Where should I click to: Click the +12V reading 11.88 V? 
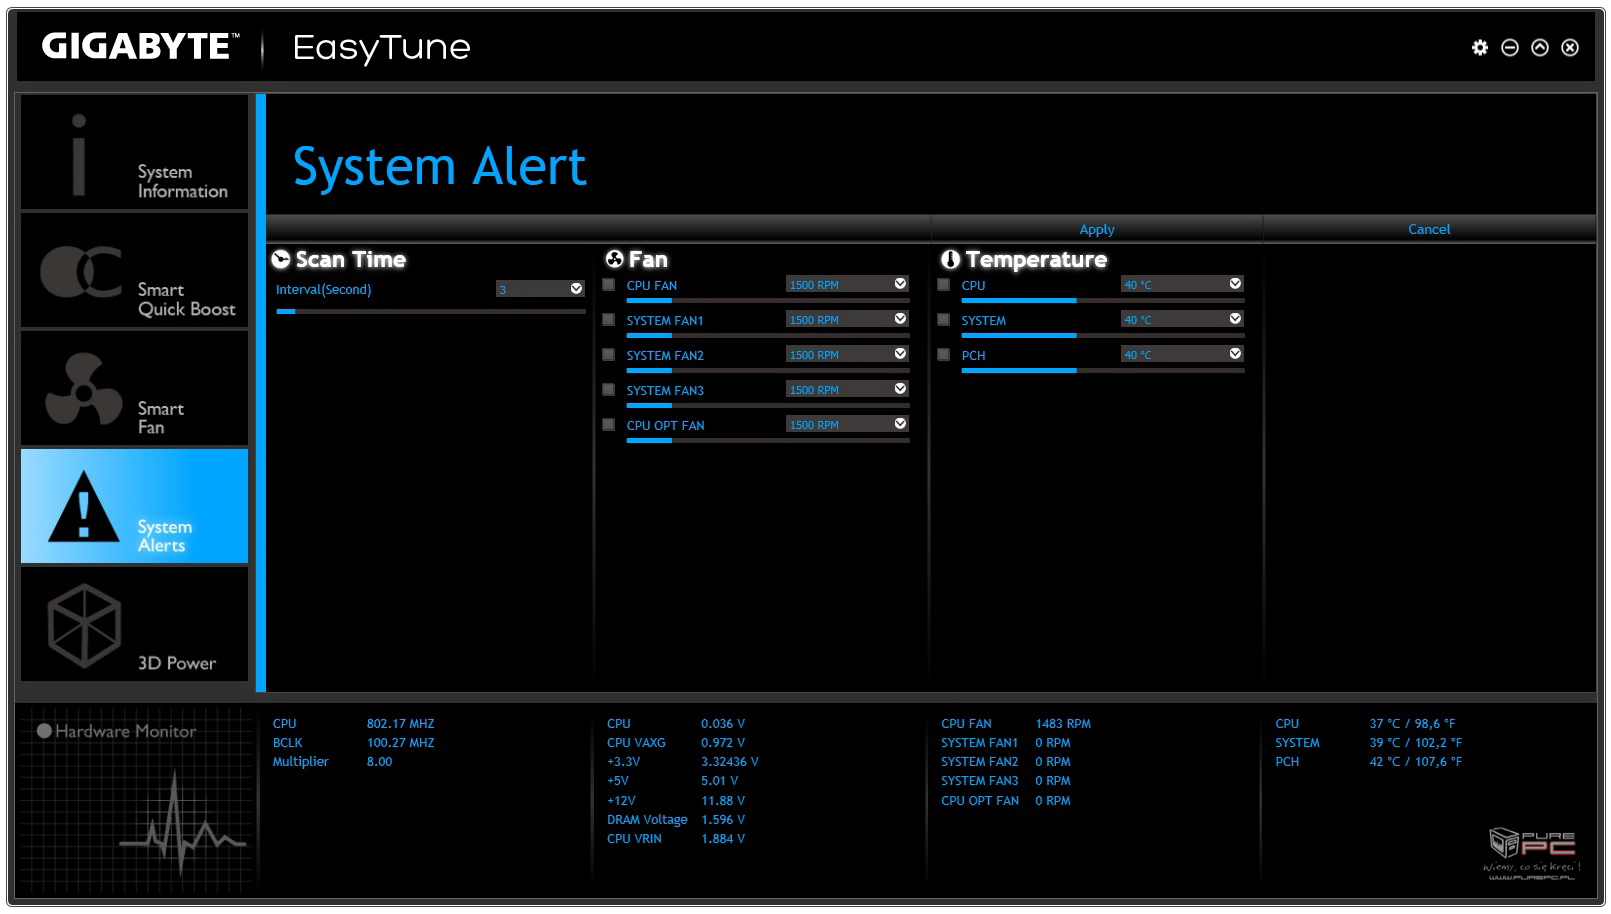[723, 800]
